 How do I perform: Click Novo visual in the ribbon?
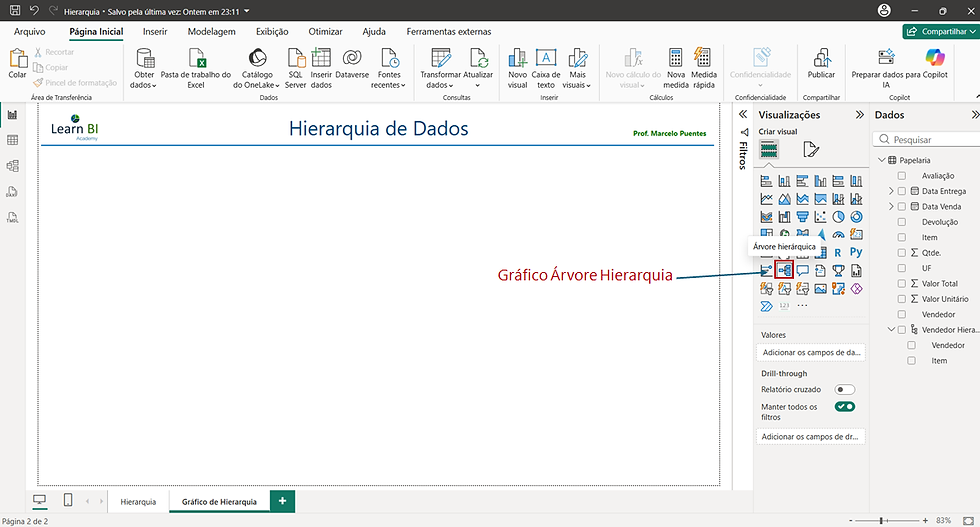pyautogui.click(x=518, y=68)
